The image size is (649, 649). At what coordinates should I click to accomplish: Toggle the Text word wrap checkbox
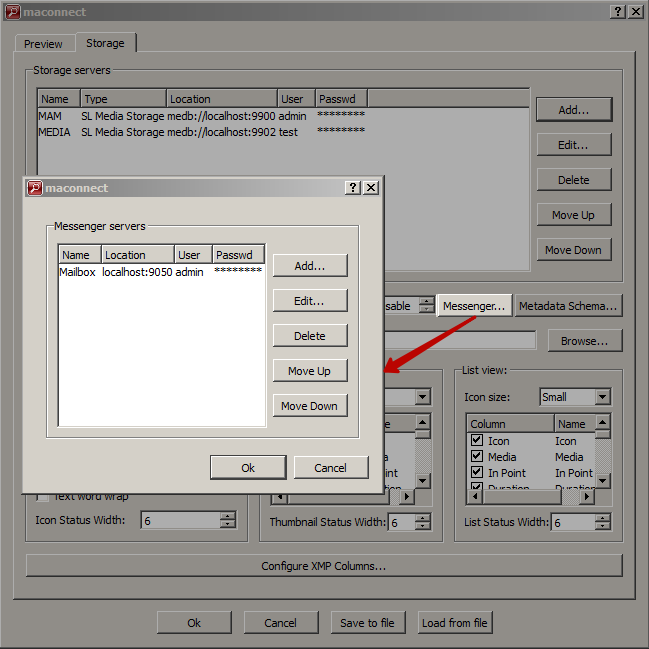pos(43,496)
